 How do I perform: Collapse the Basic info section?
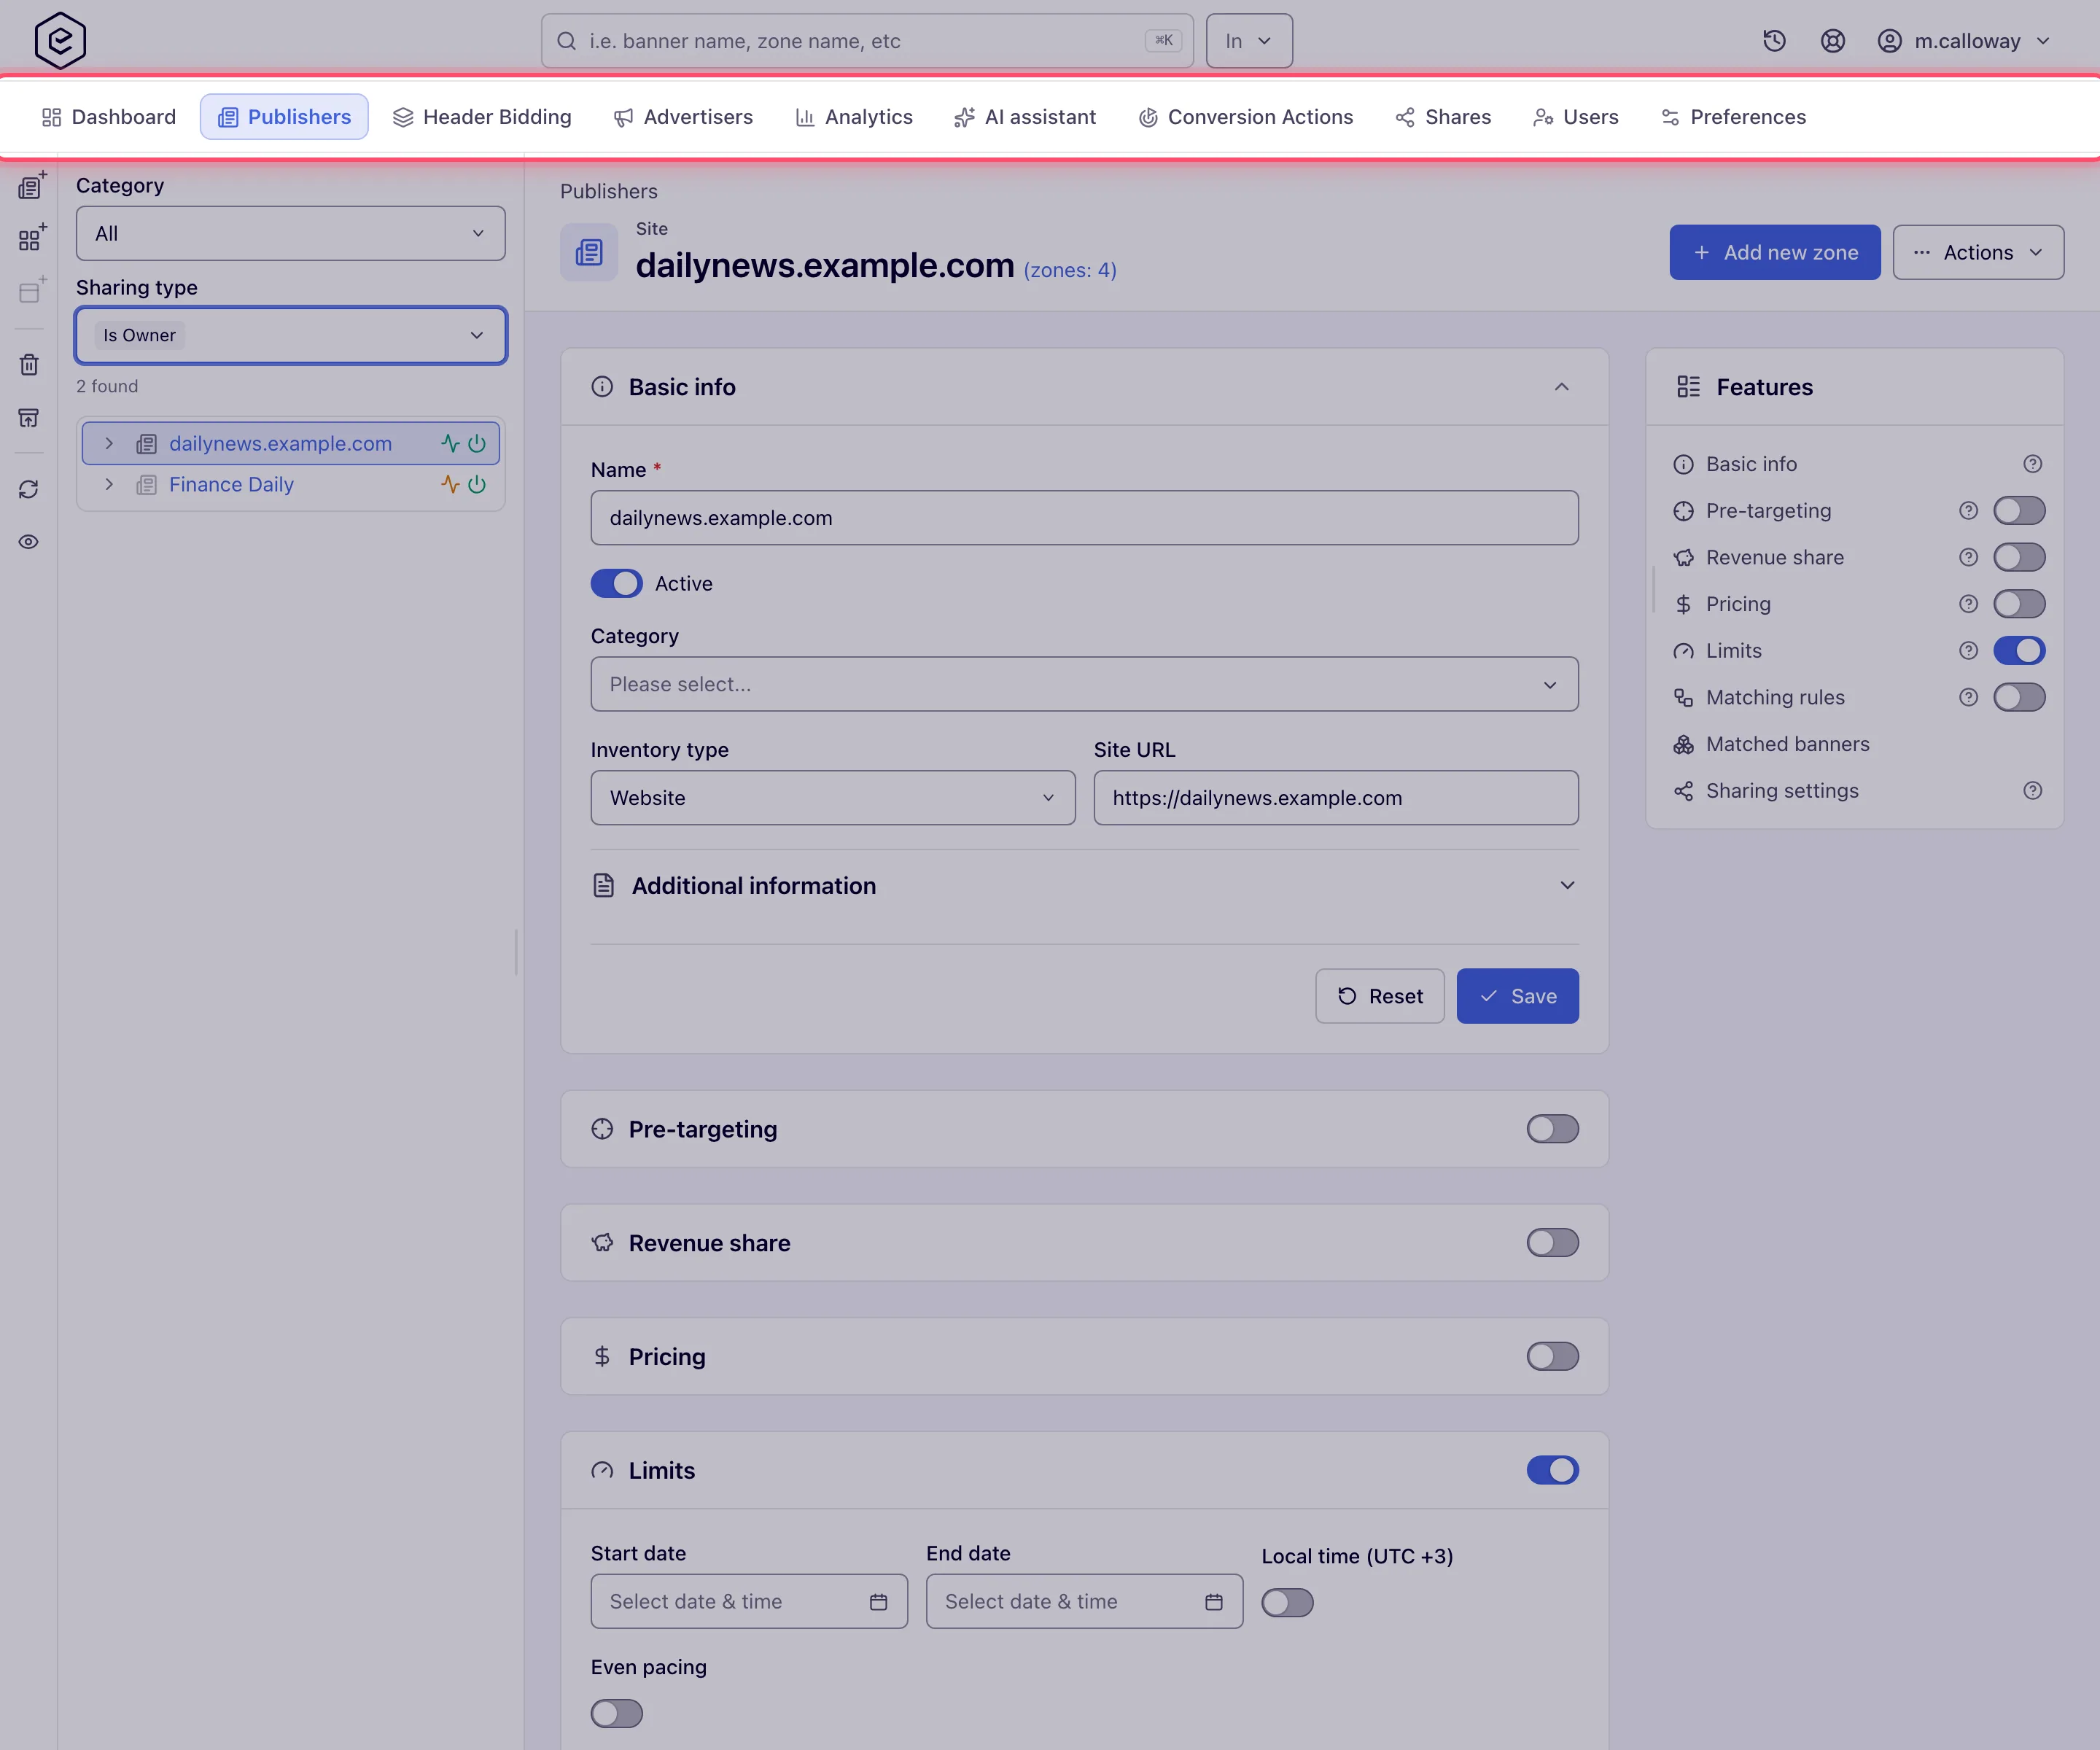[x=1561, y=387]
